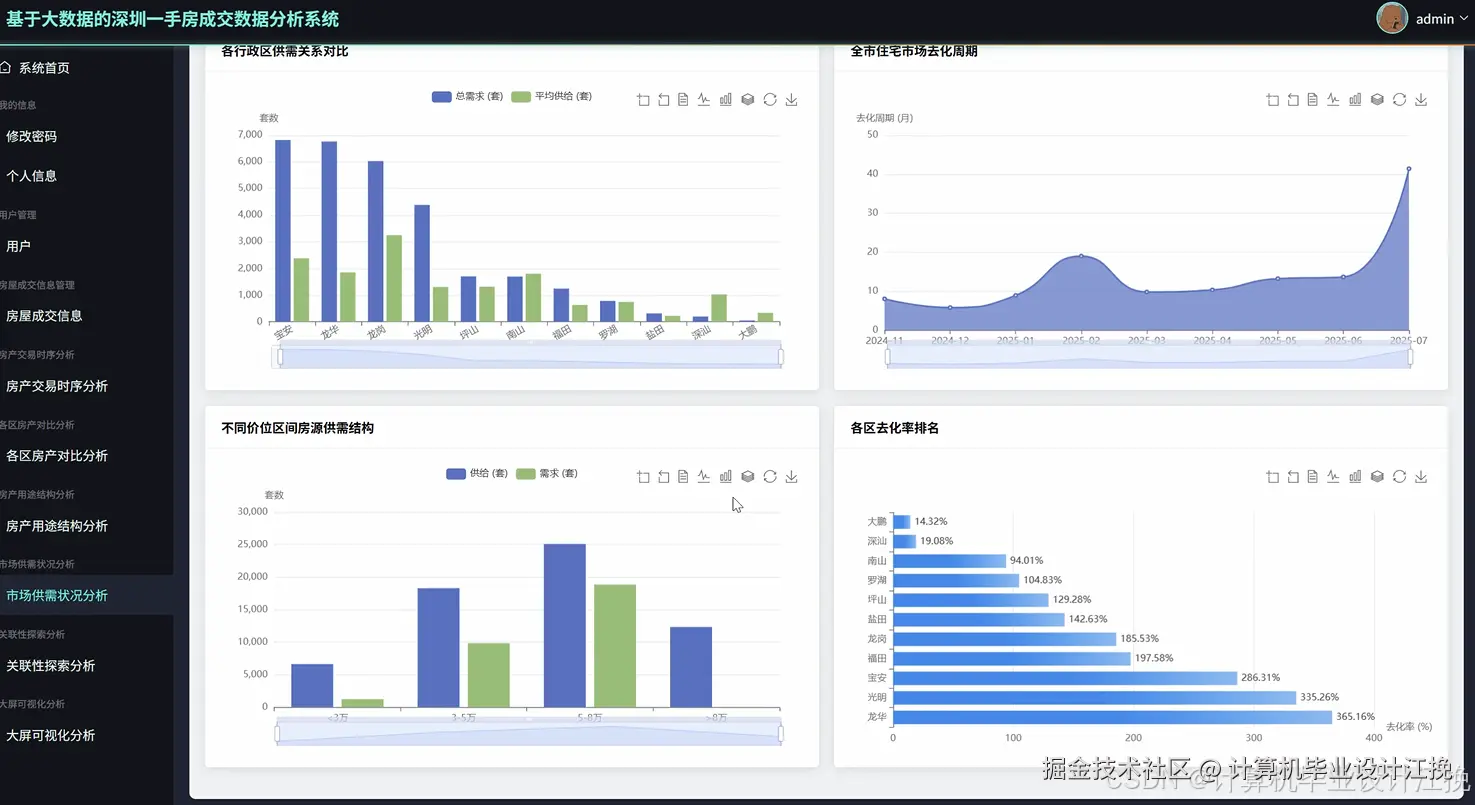The width and height of the screenshot is (1475, 805).
Task: Save 不同价位区间房源供需结构 chart as image
Action: tap(791, 477)
